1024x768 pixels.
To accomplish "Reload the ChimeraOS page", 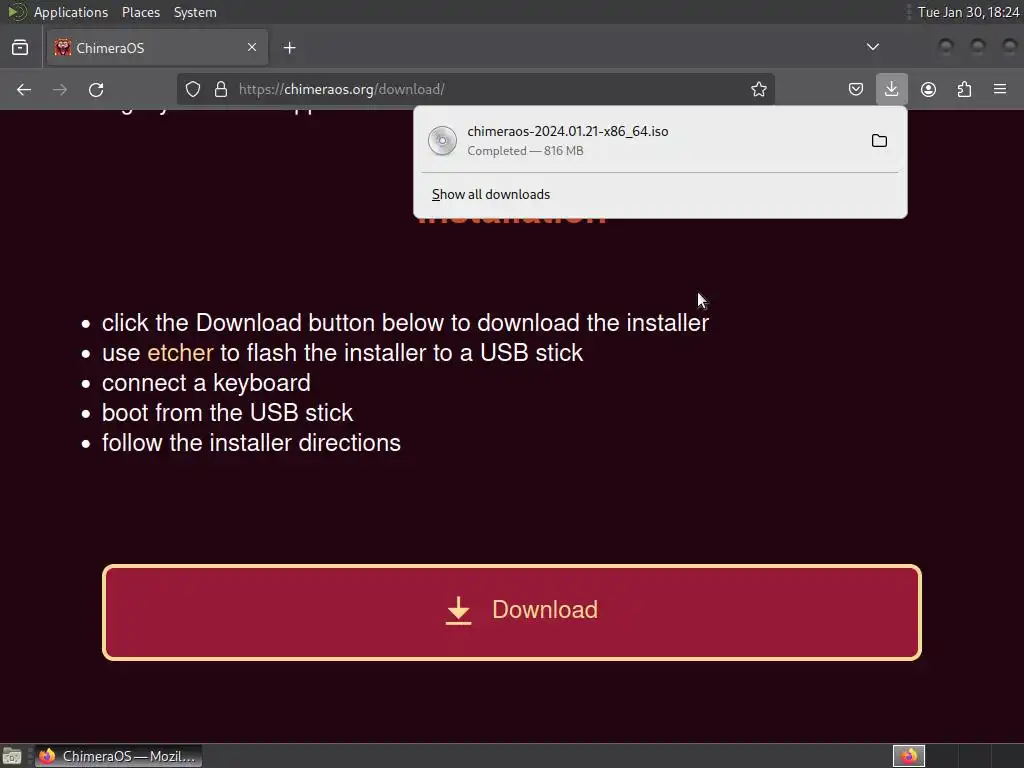I will tap(96, 89).
